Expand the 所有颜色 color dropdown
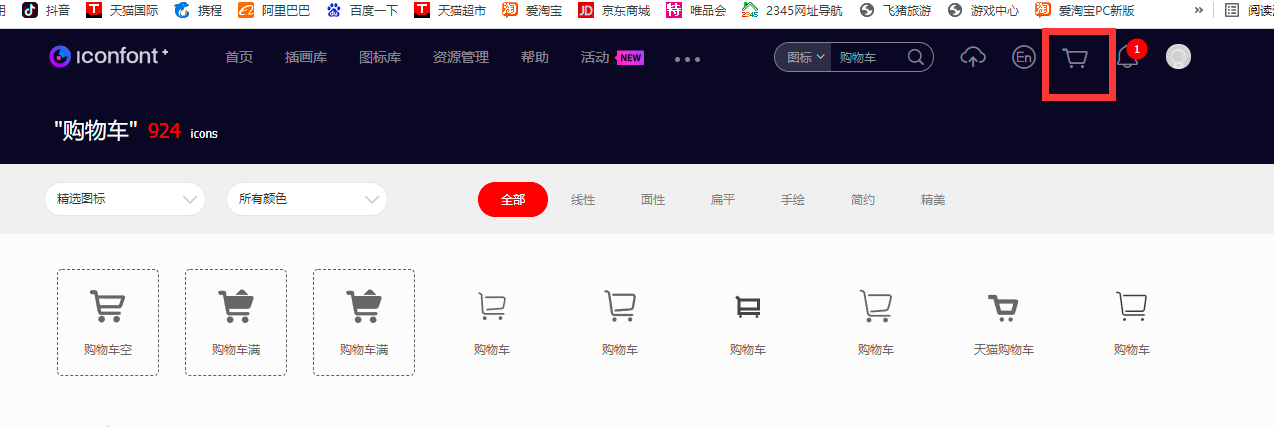 point(307,199)
